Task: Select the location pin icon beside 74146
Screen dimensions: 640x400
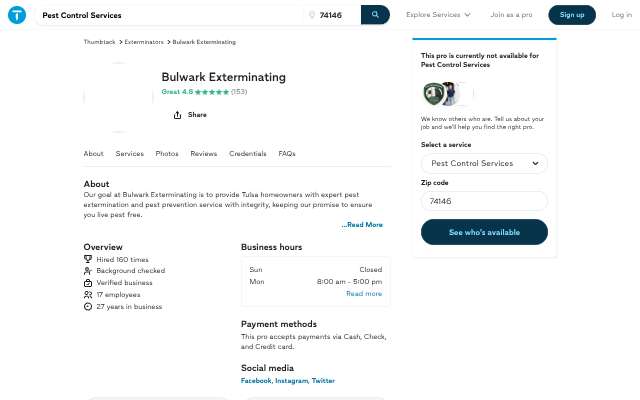Action: (312, 15)
